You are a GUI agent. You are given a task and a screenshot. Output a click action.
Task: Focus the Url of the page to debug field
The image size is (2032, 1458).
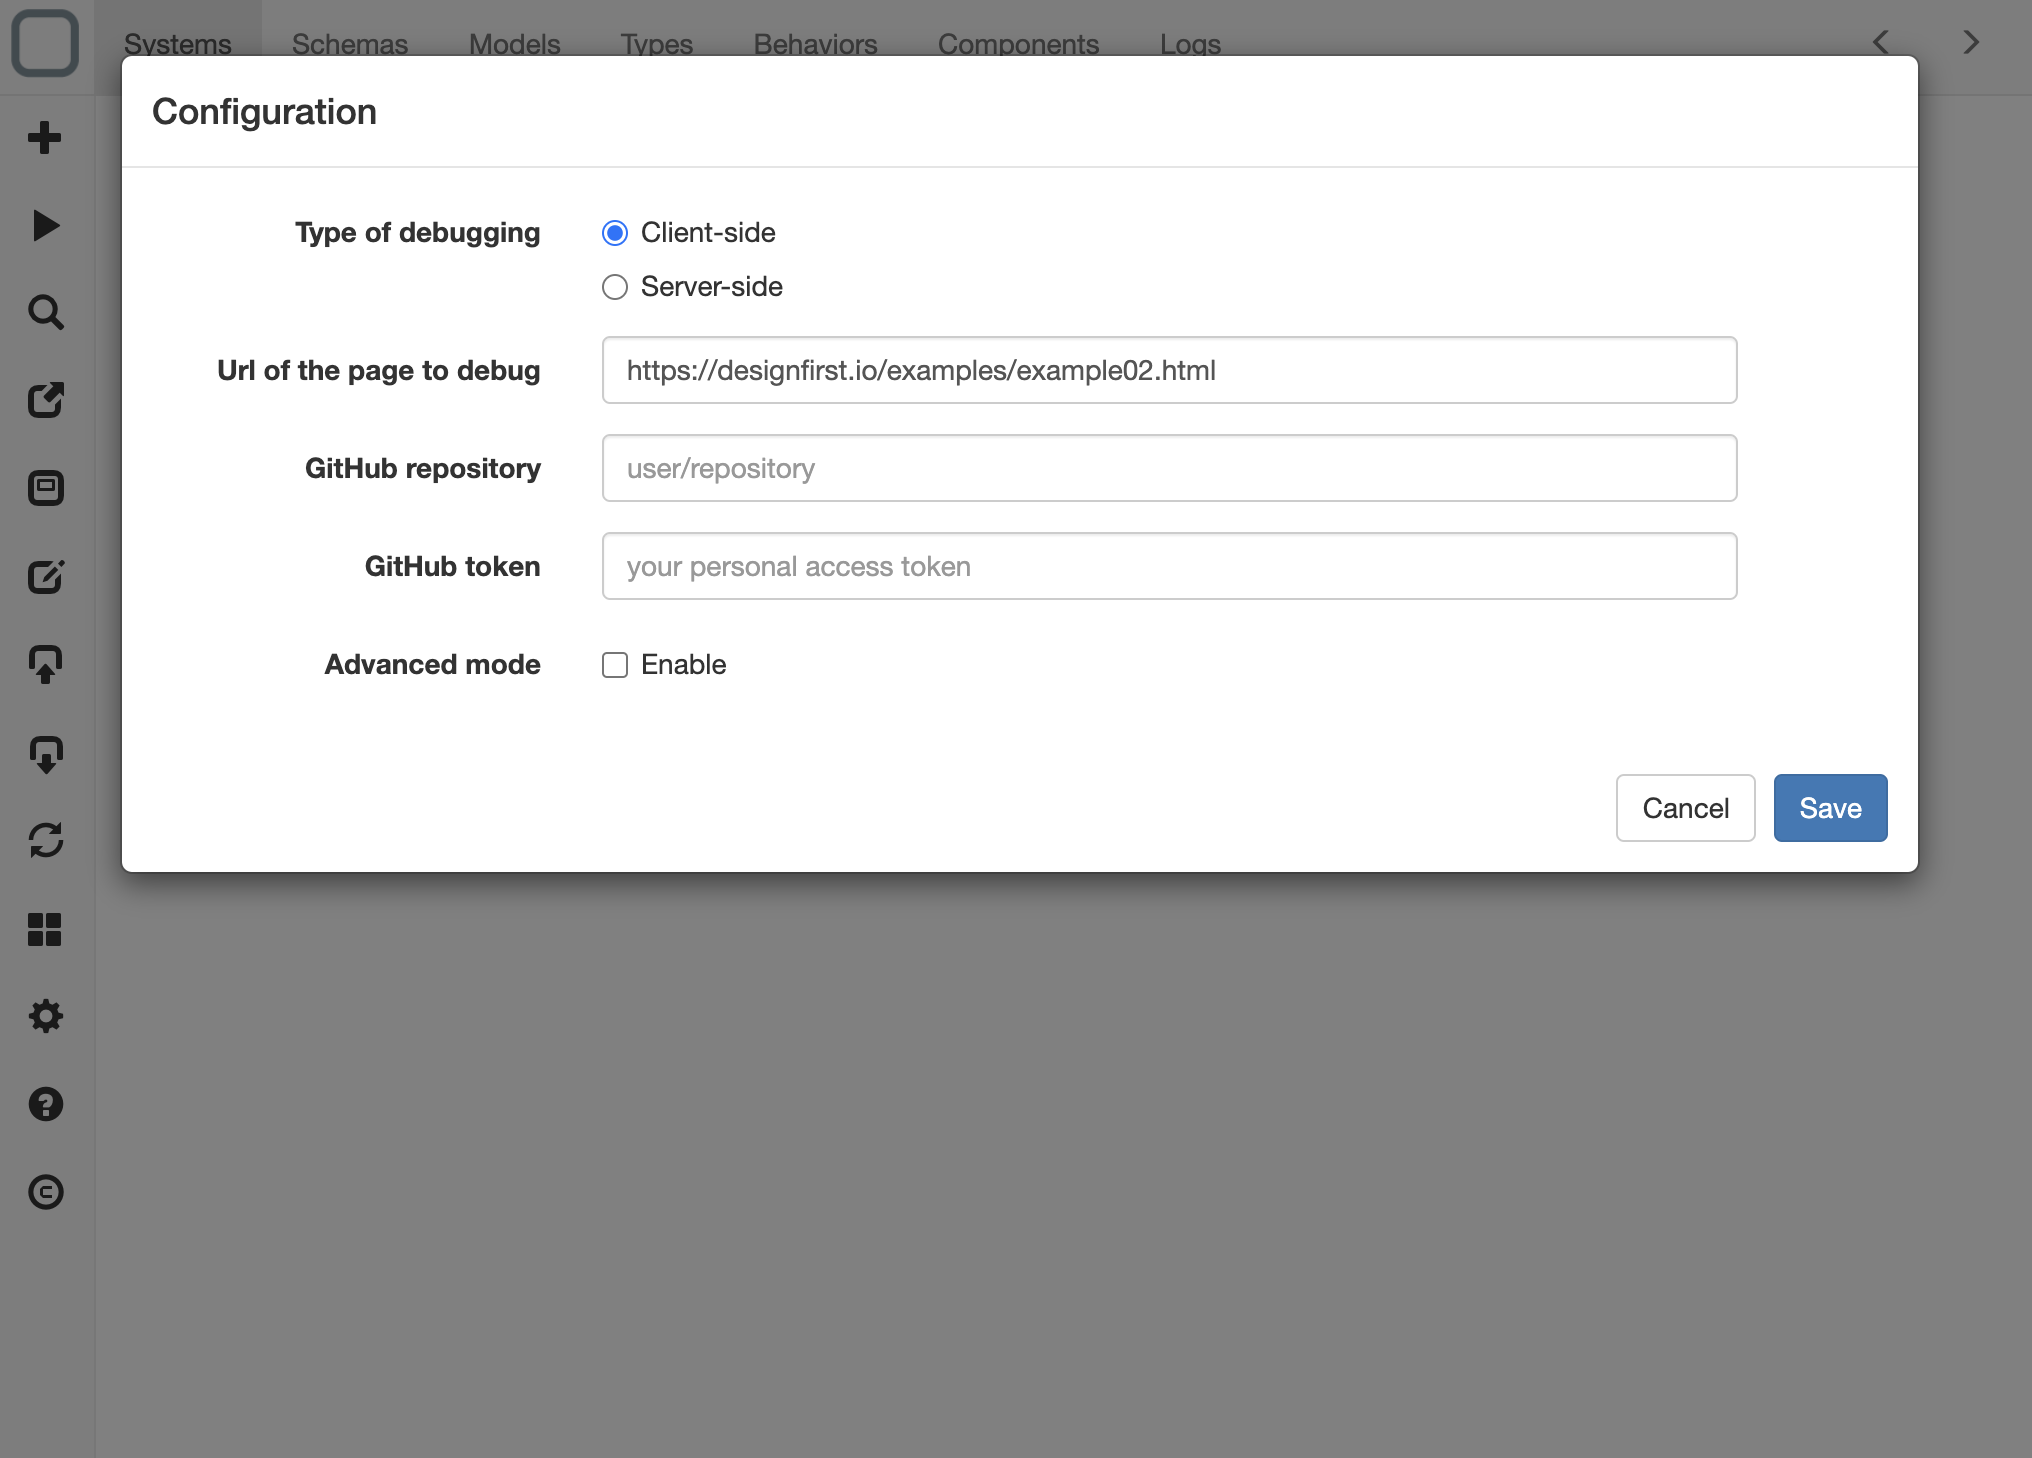tap(1170, 370)
